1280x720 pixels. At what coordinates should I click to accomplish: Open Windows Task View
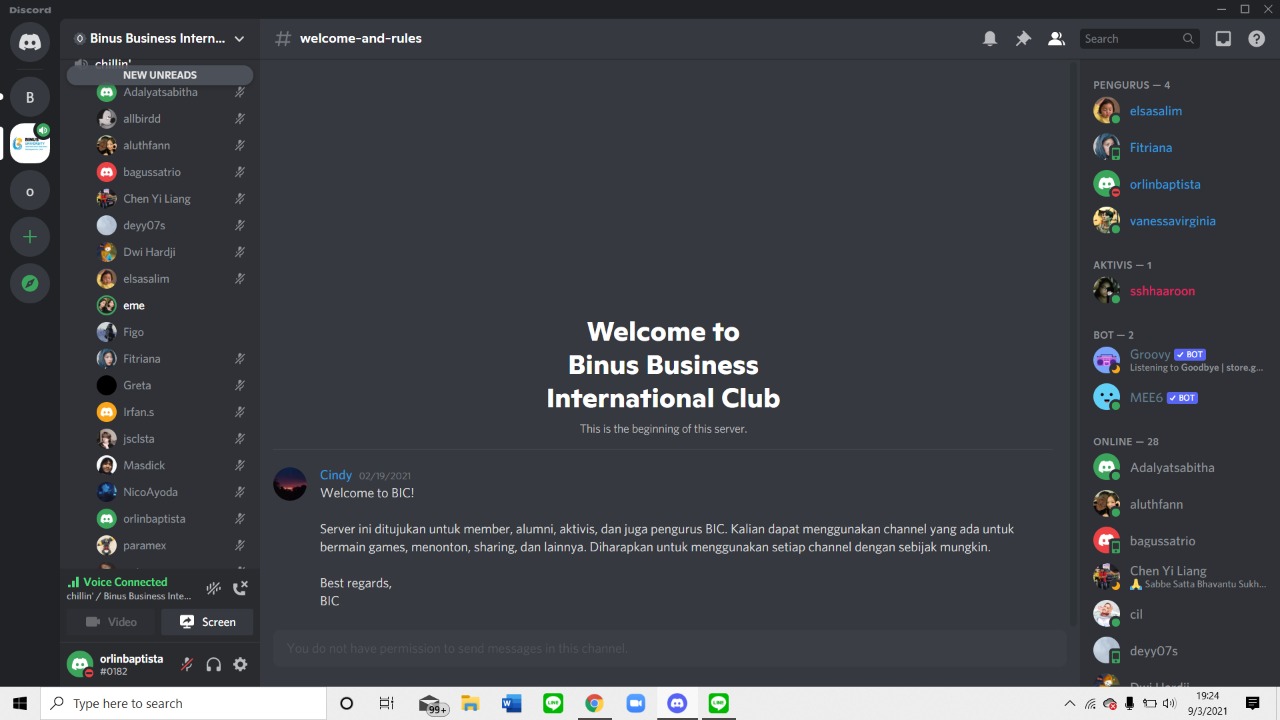[387, 704]
